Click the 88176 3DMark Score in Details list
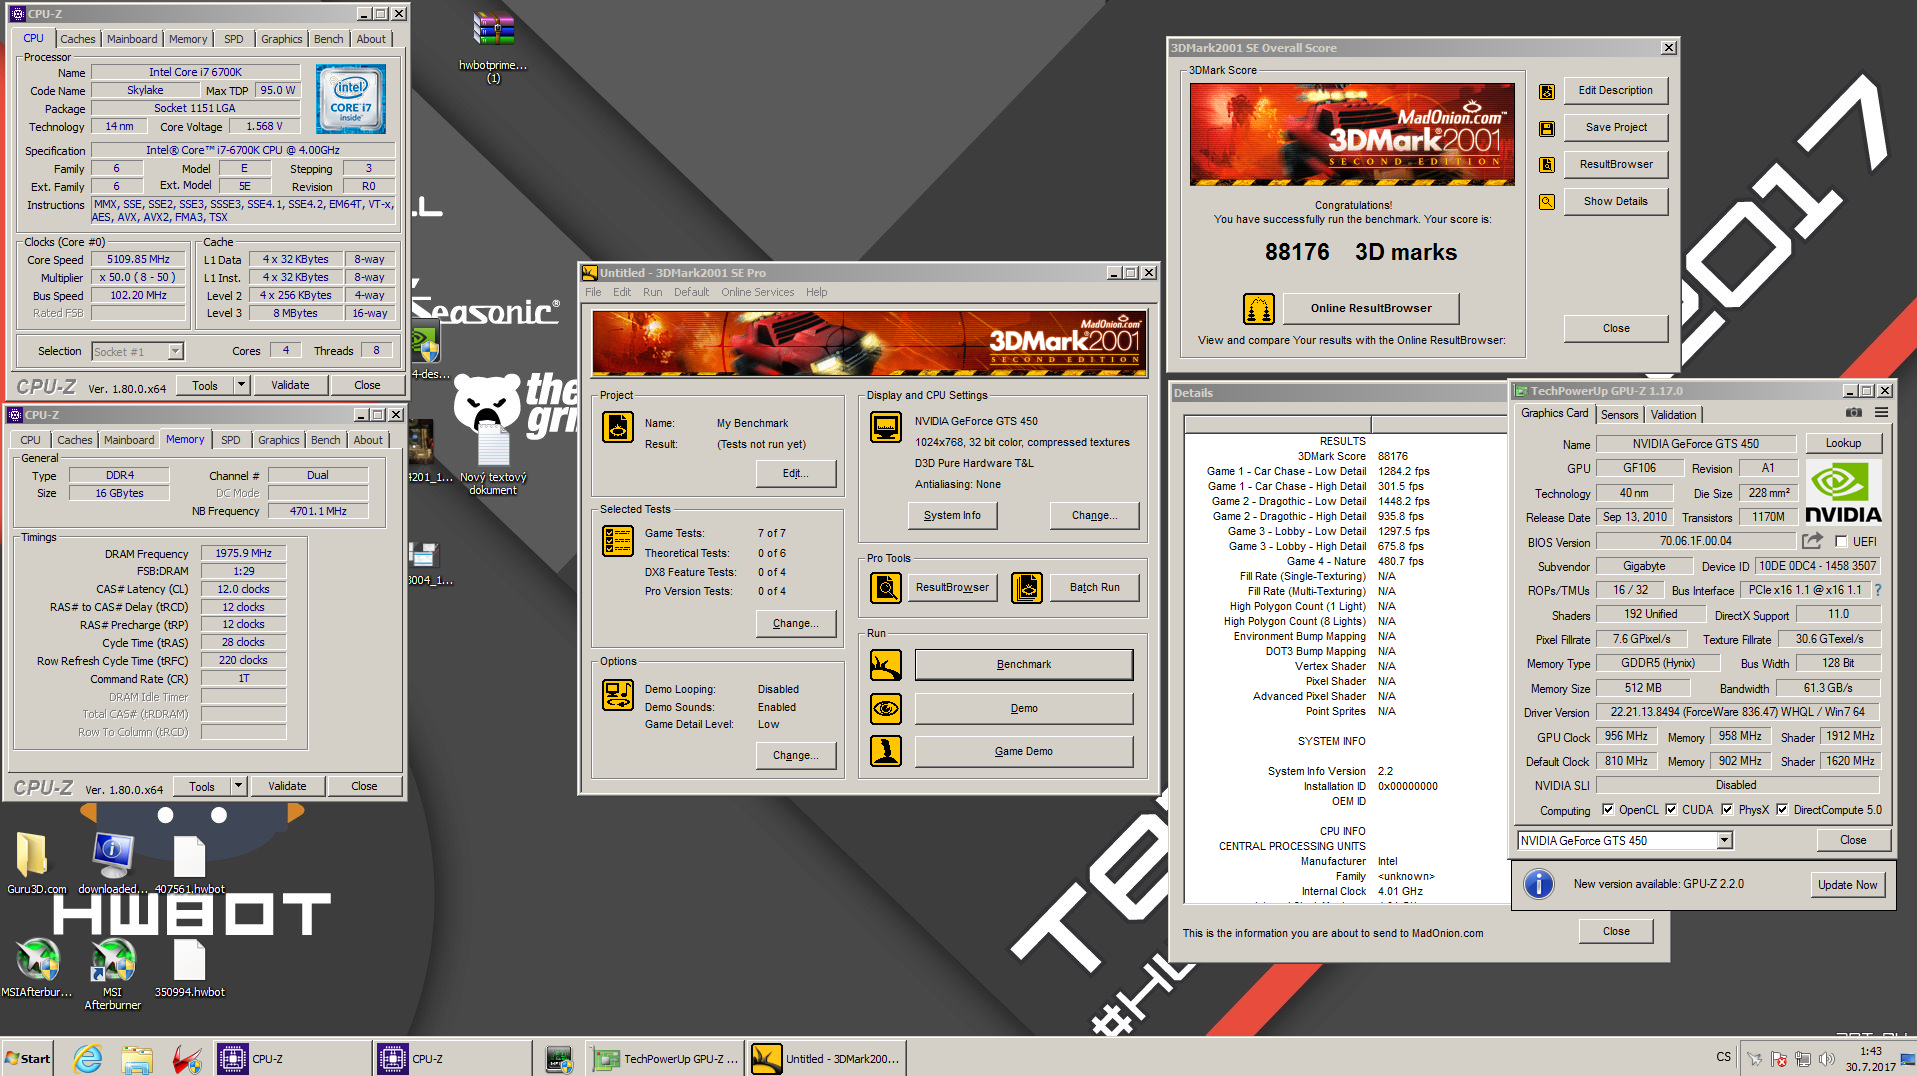 coord(1392,456)
